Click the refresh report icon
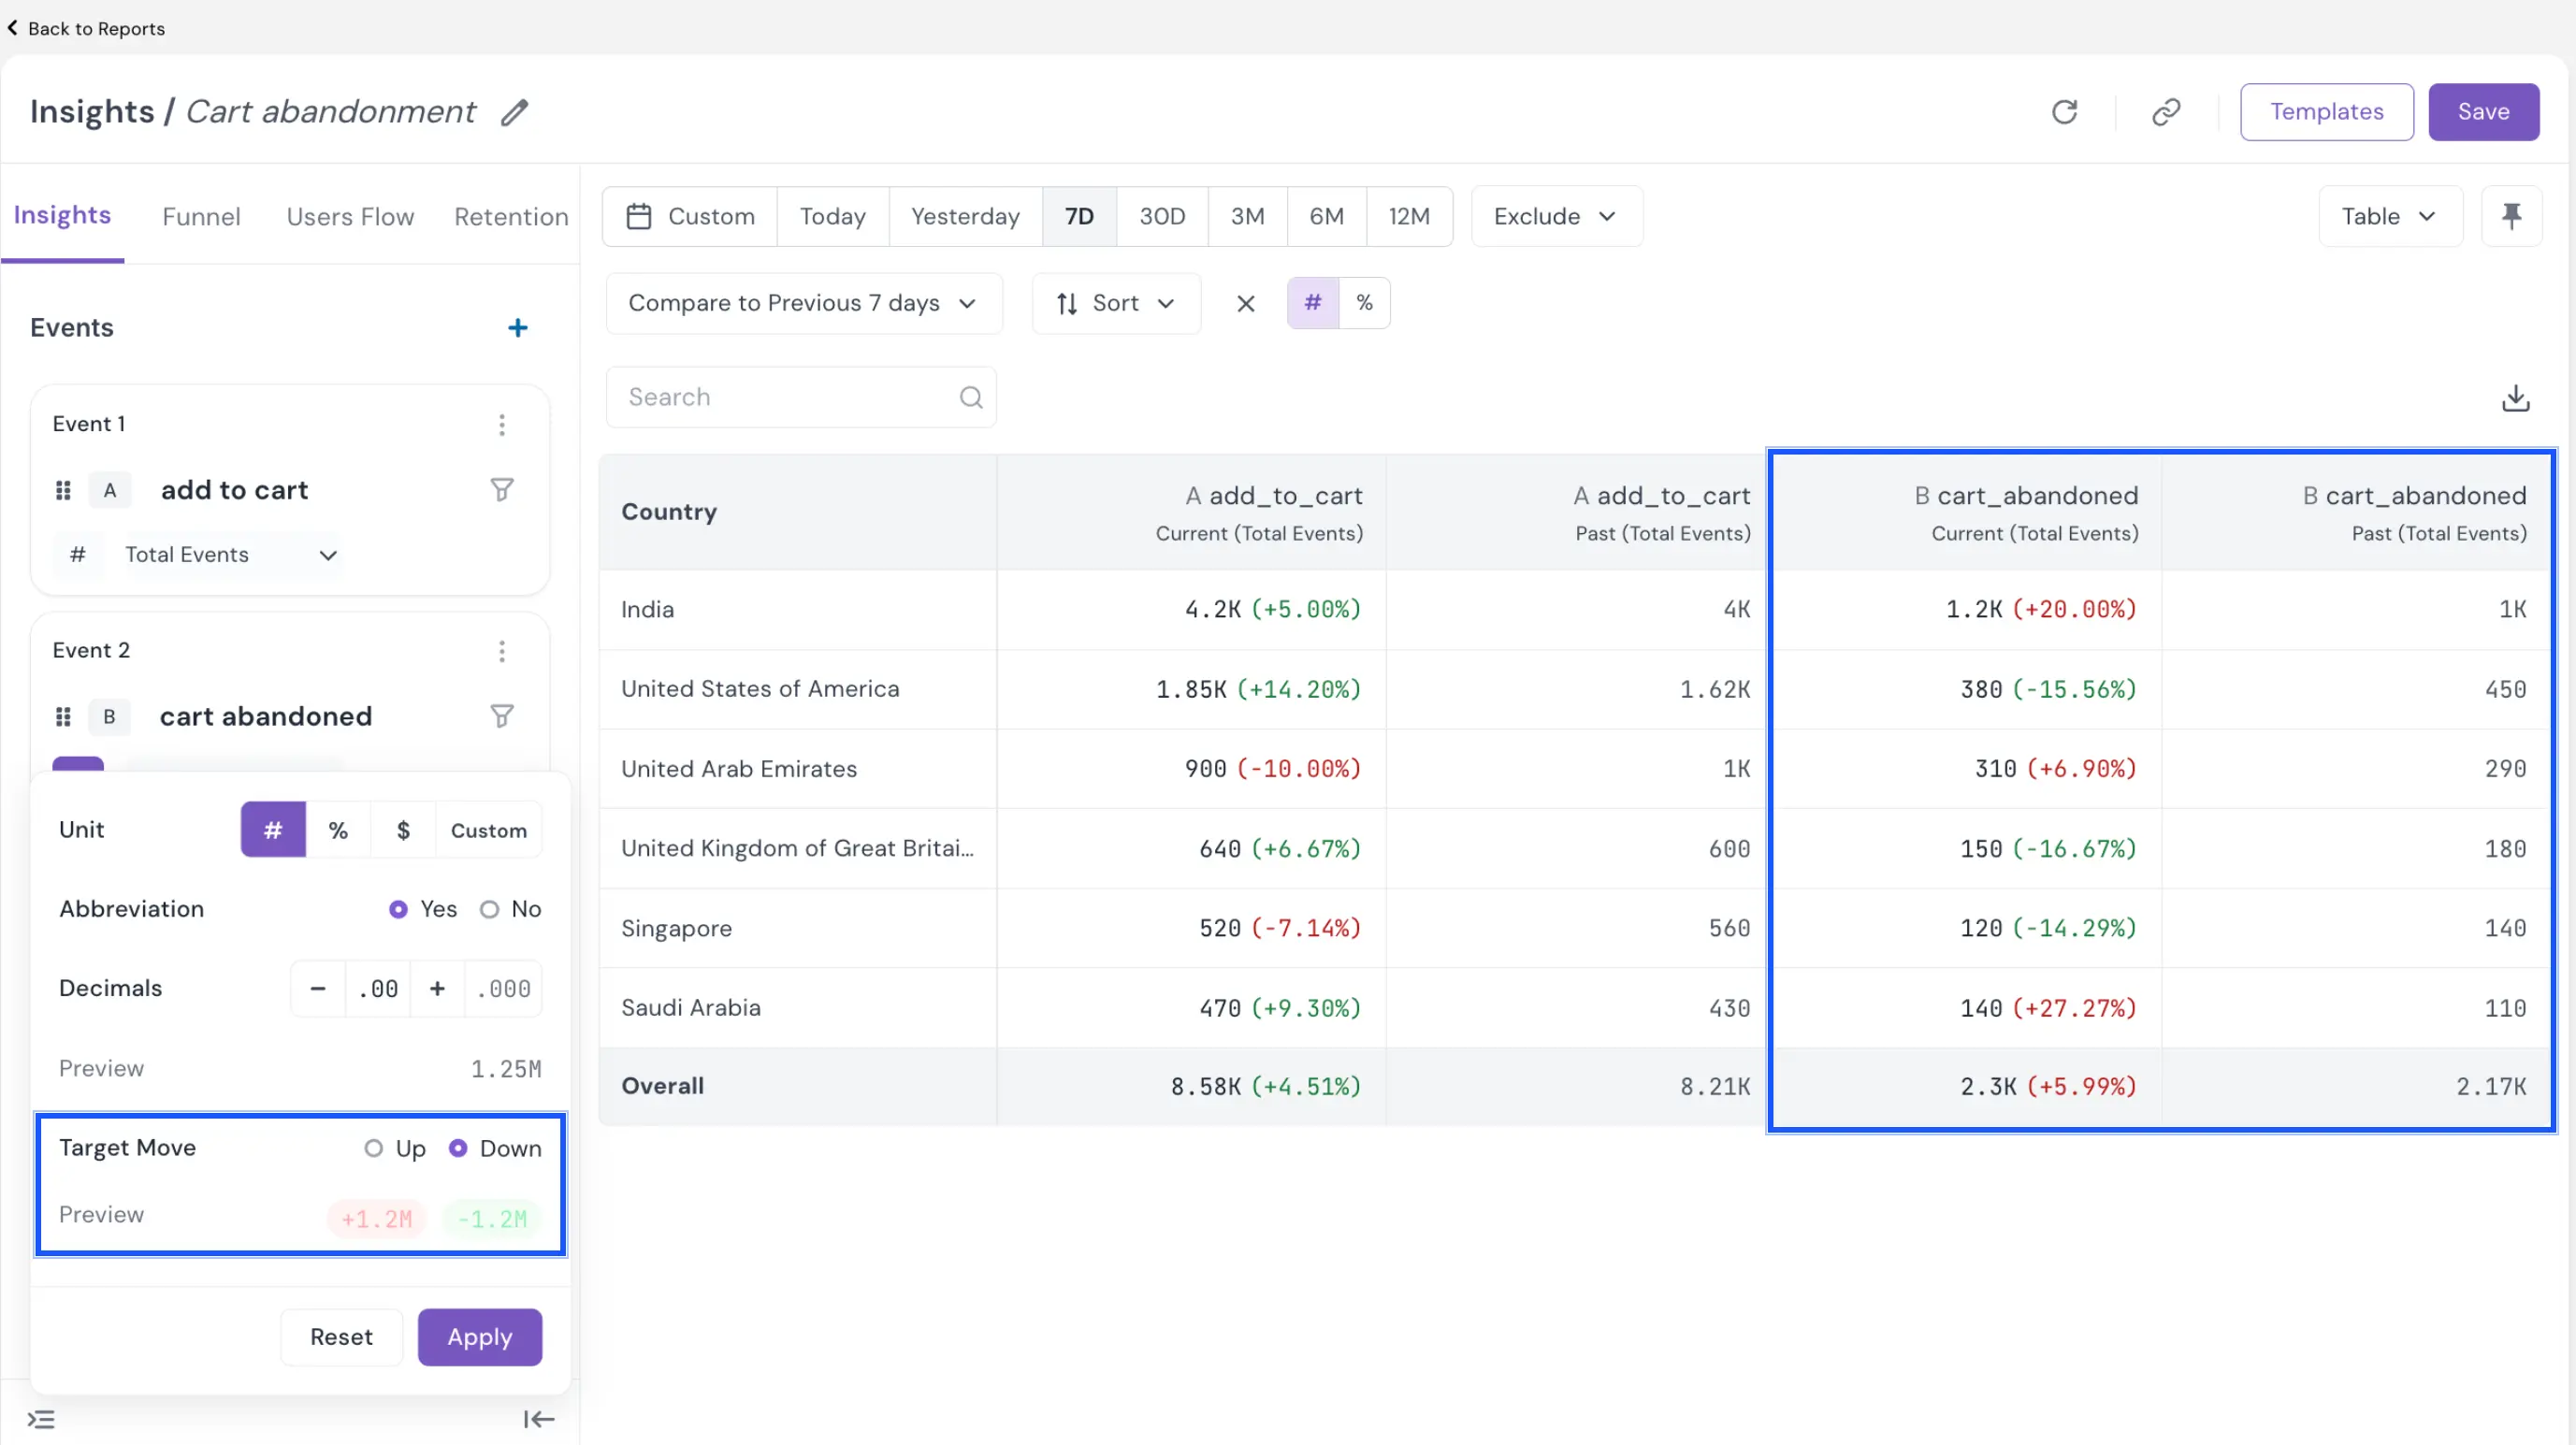The image size is (2576, 1445). (2064, 112)
